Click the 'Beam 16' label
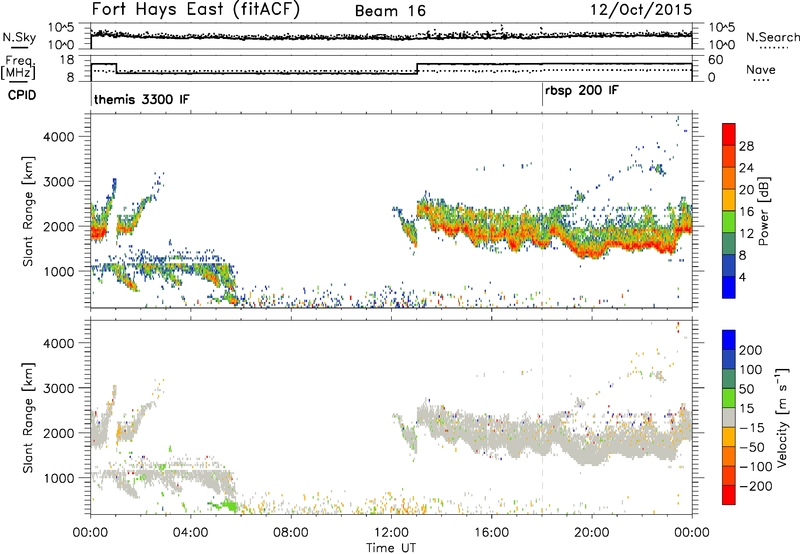 tap(390, 11)
